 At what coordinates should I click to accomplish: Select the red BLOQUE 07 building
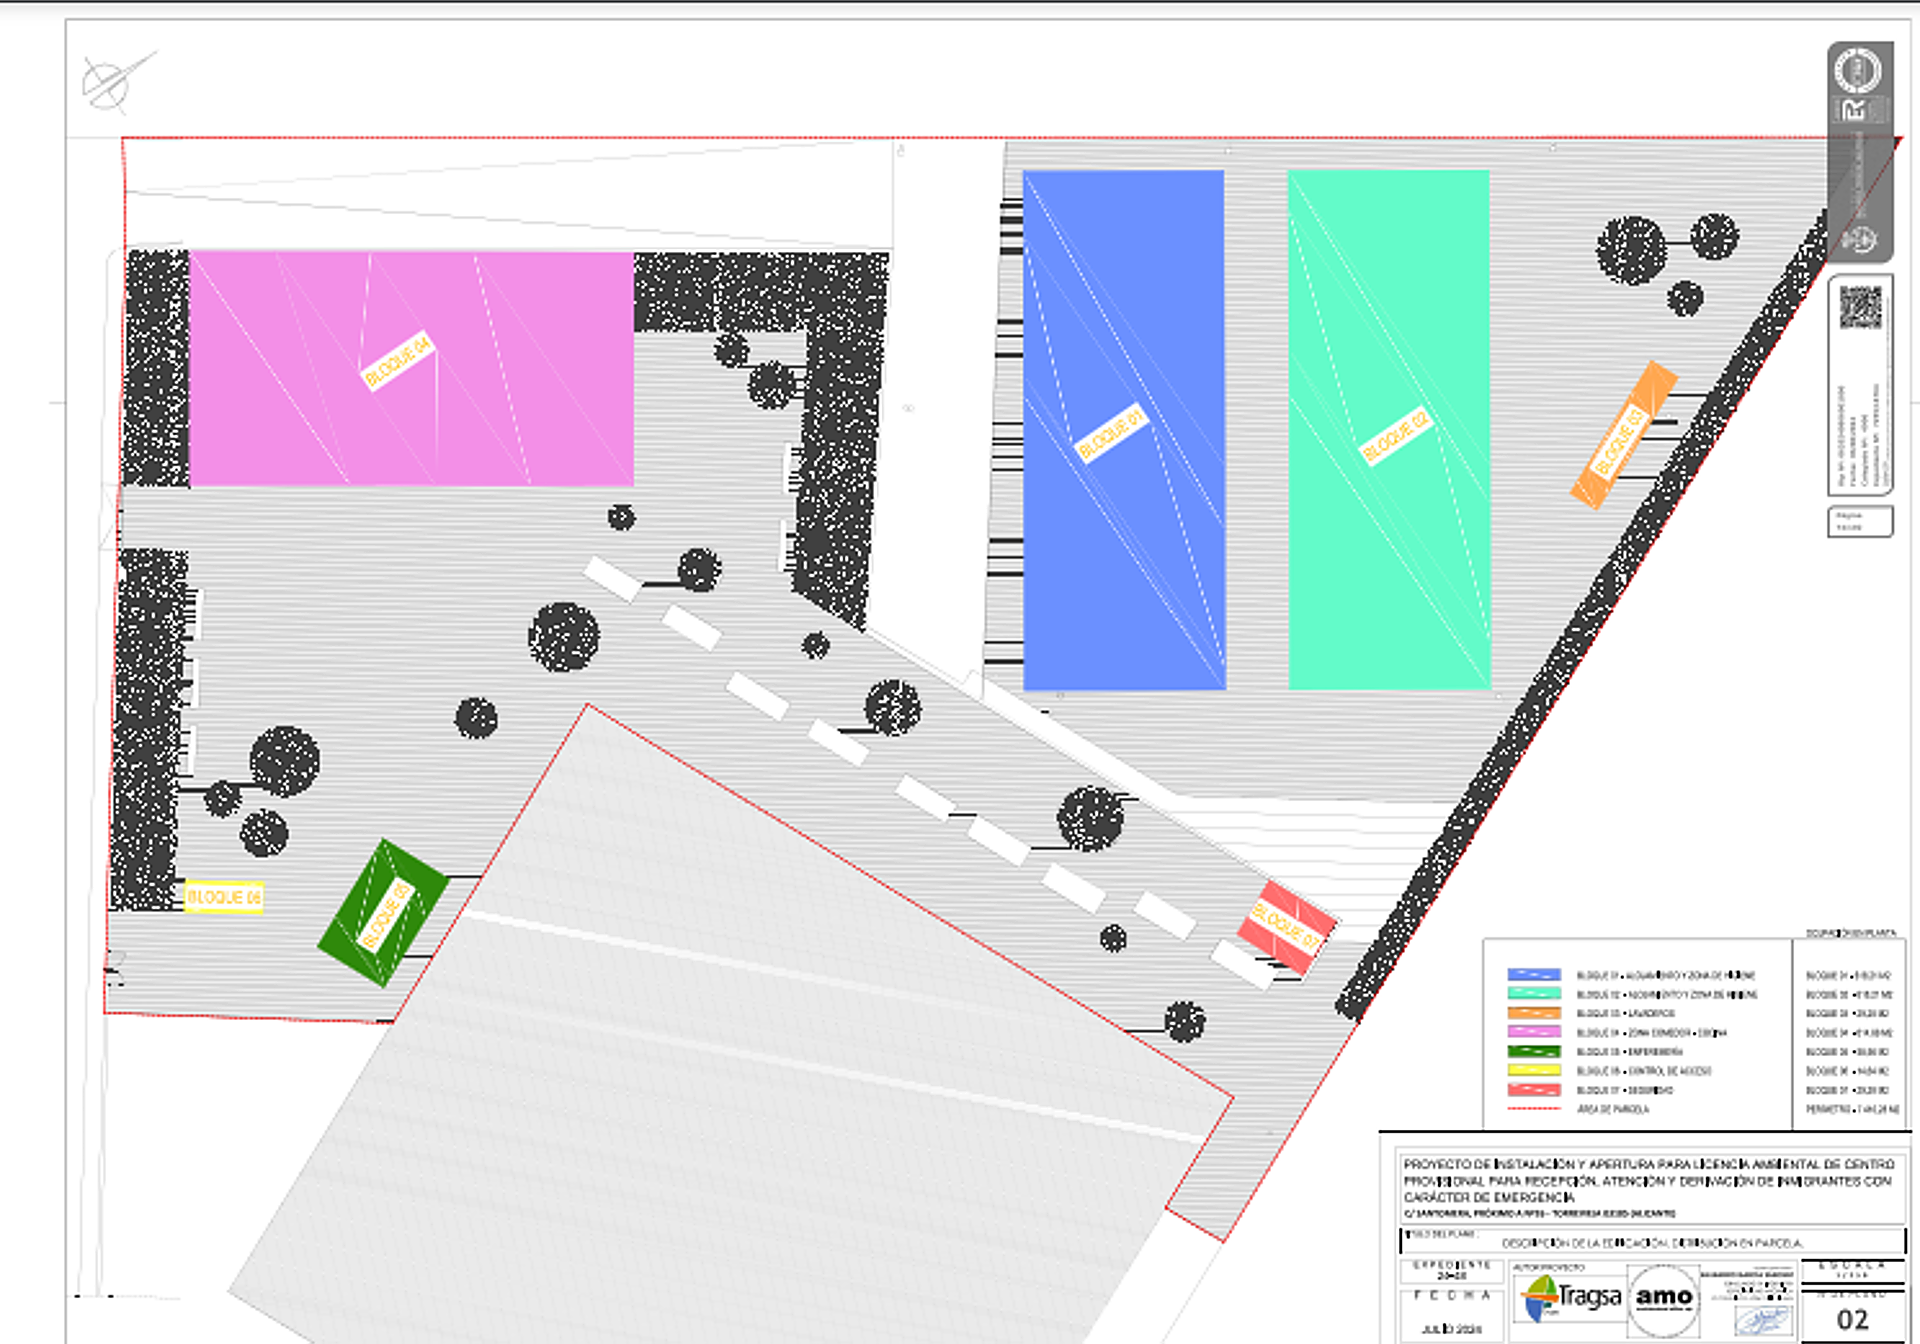click(1287, 927)
